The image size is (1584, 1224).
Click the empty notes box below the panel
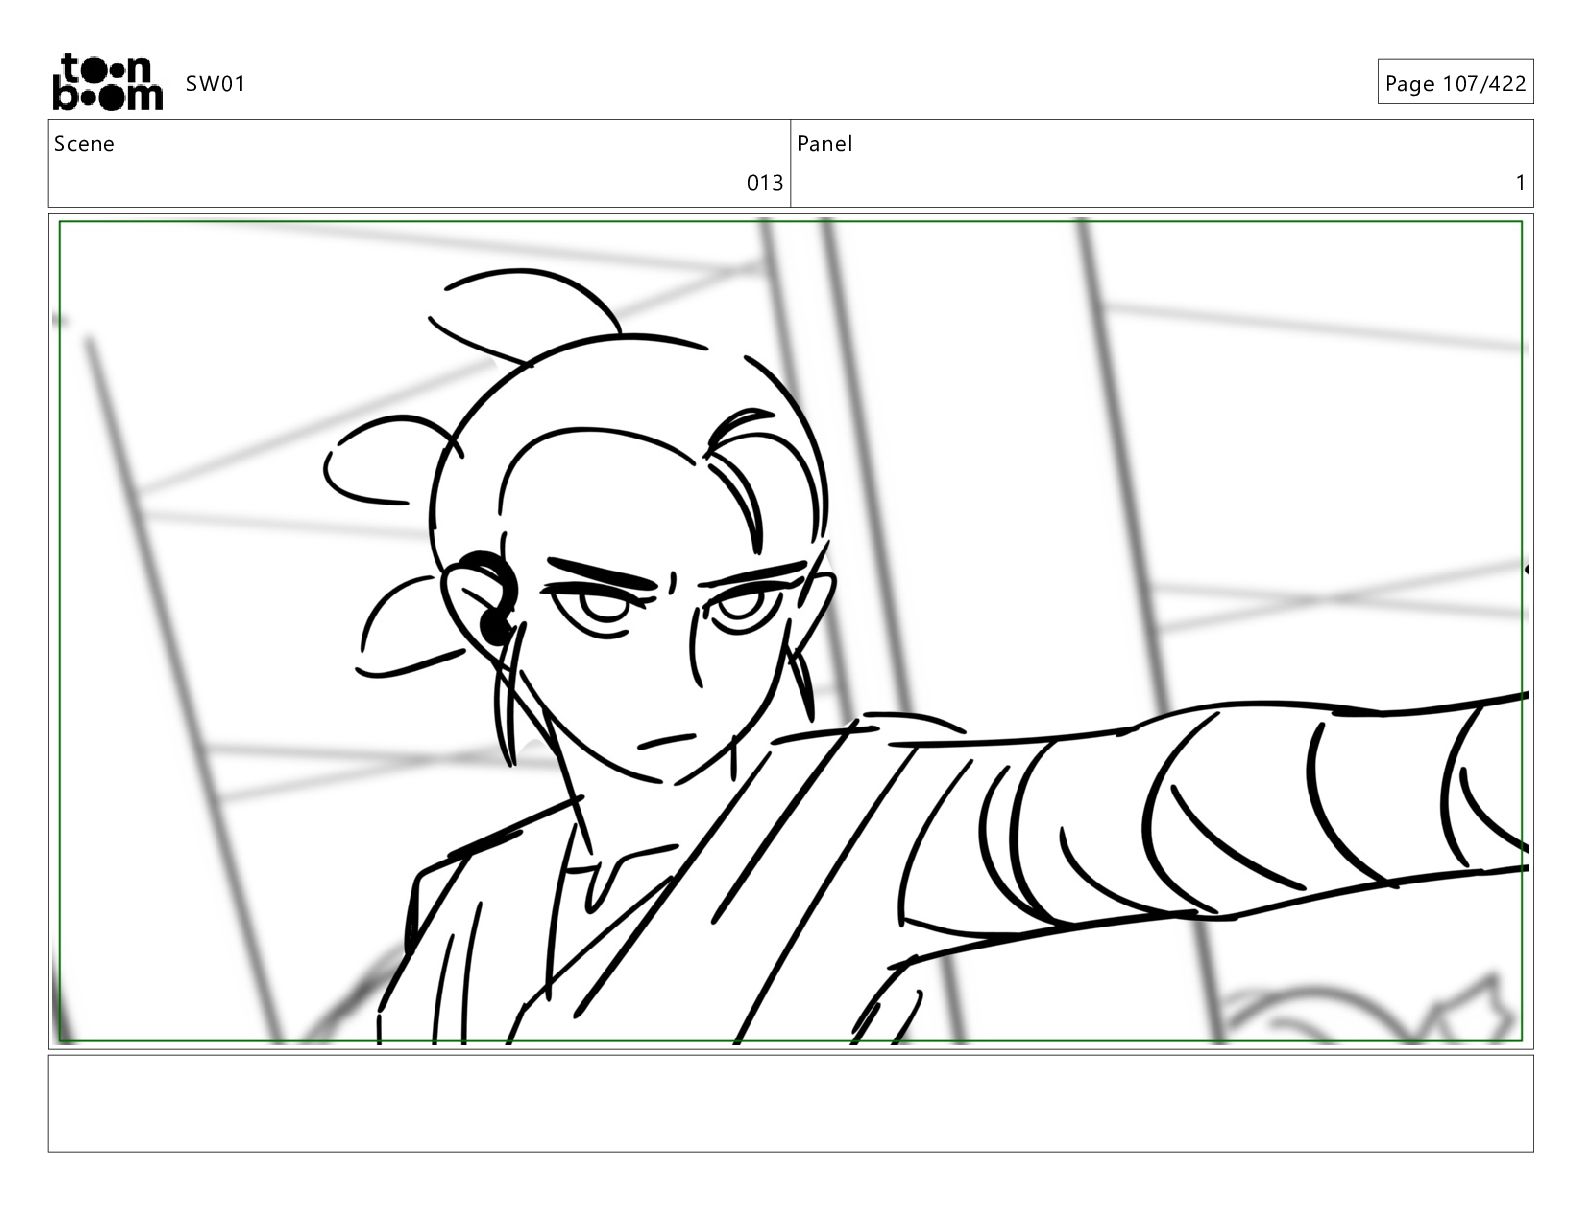[791, 1104]
